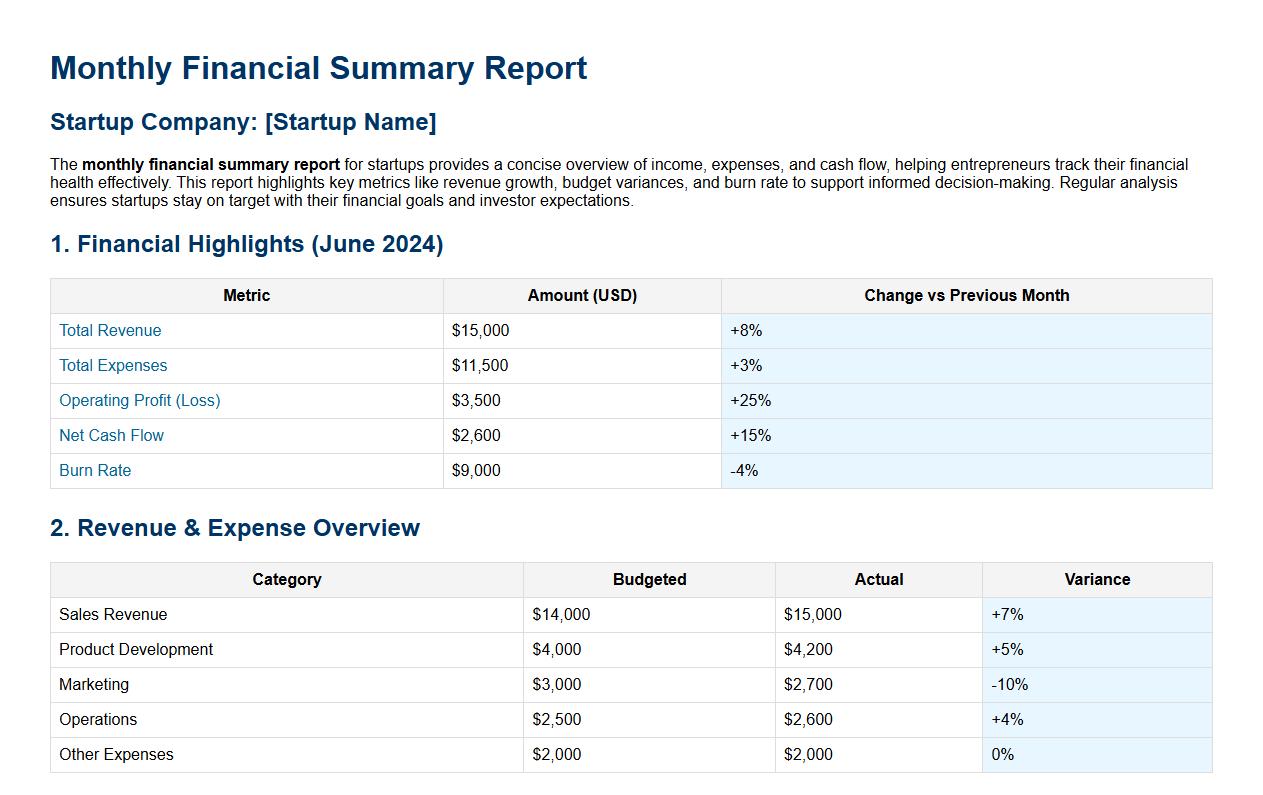The width and height of the screenshot is (1263, 795).
Task: Select the Product Development budgeted amount $4,000
Action: click(x=557, y=649)
